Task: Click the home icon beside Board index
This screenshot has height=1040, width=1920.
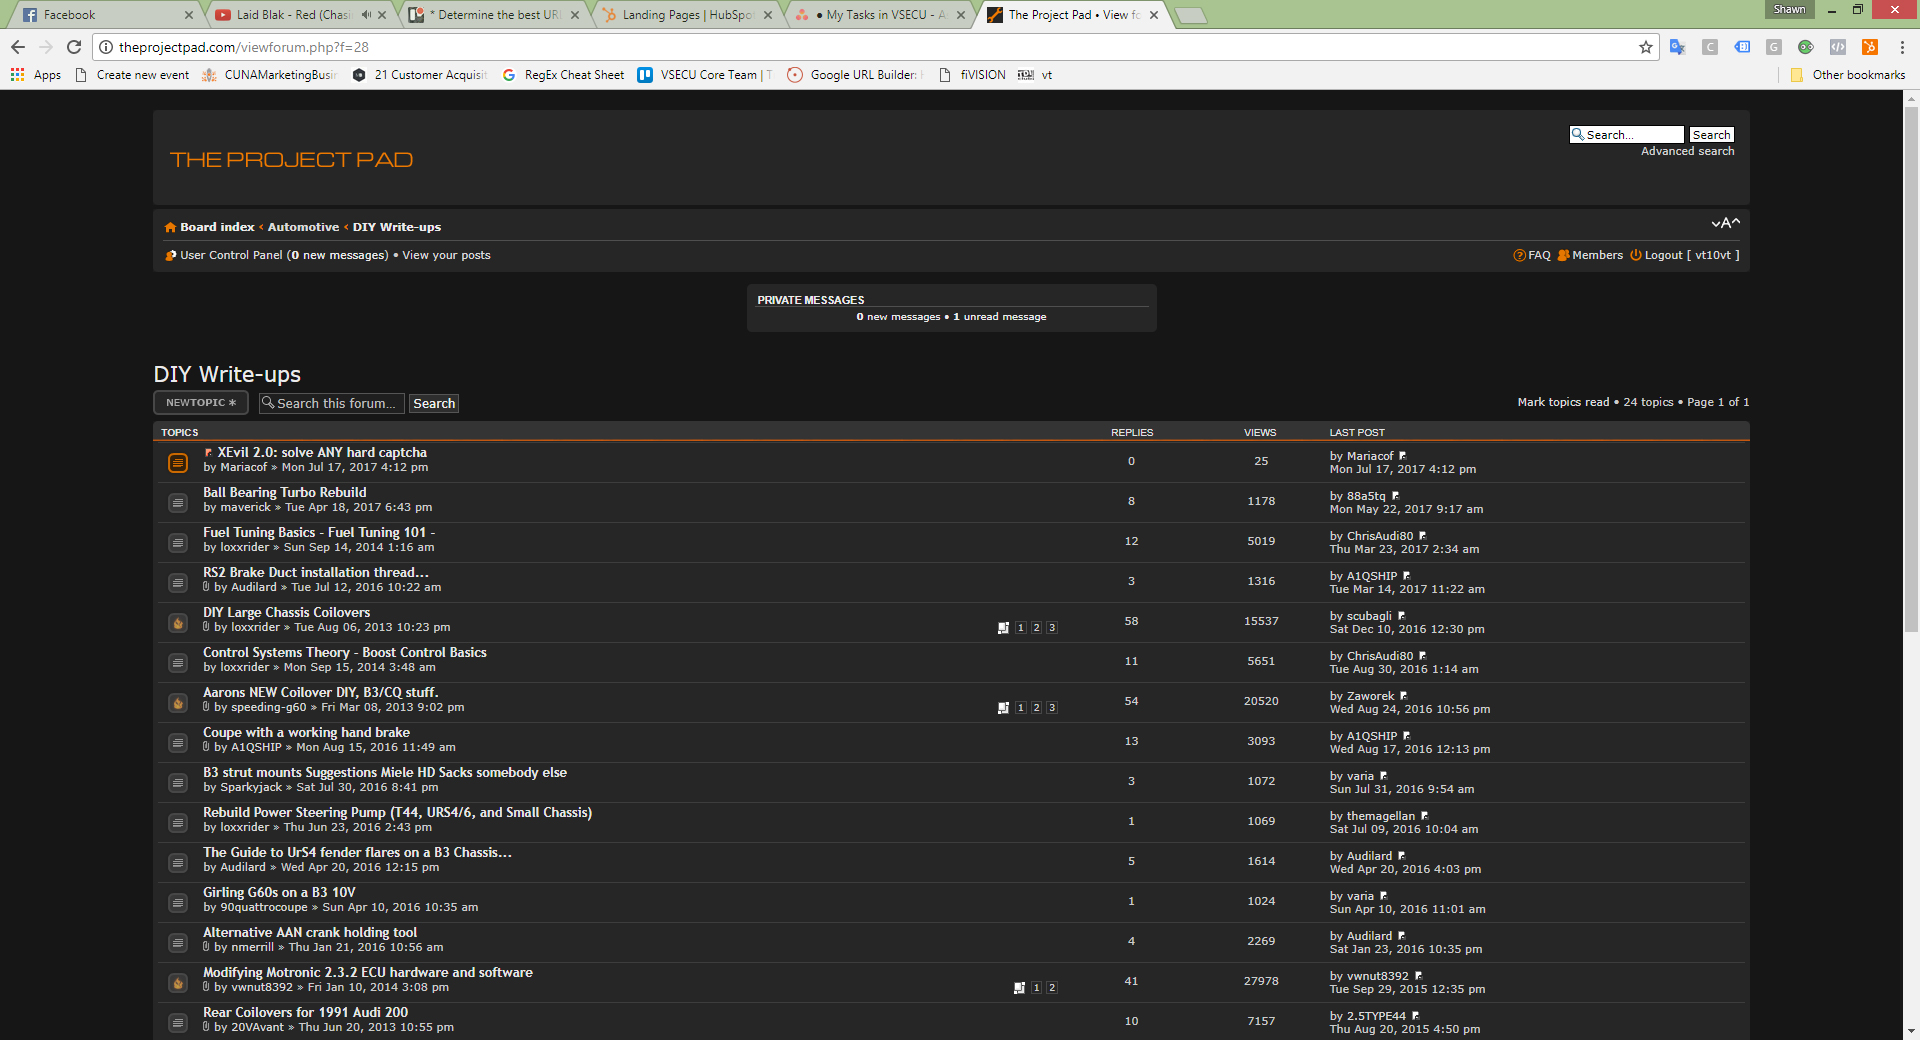Action: point(169,227)
